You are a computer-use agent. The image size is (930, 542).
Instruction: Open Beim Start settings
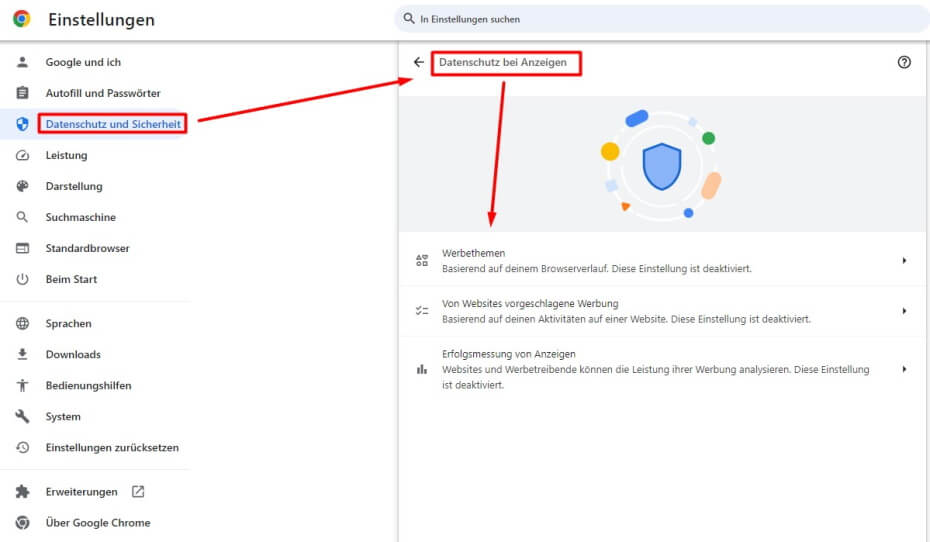point(71,279)
